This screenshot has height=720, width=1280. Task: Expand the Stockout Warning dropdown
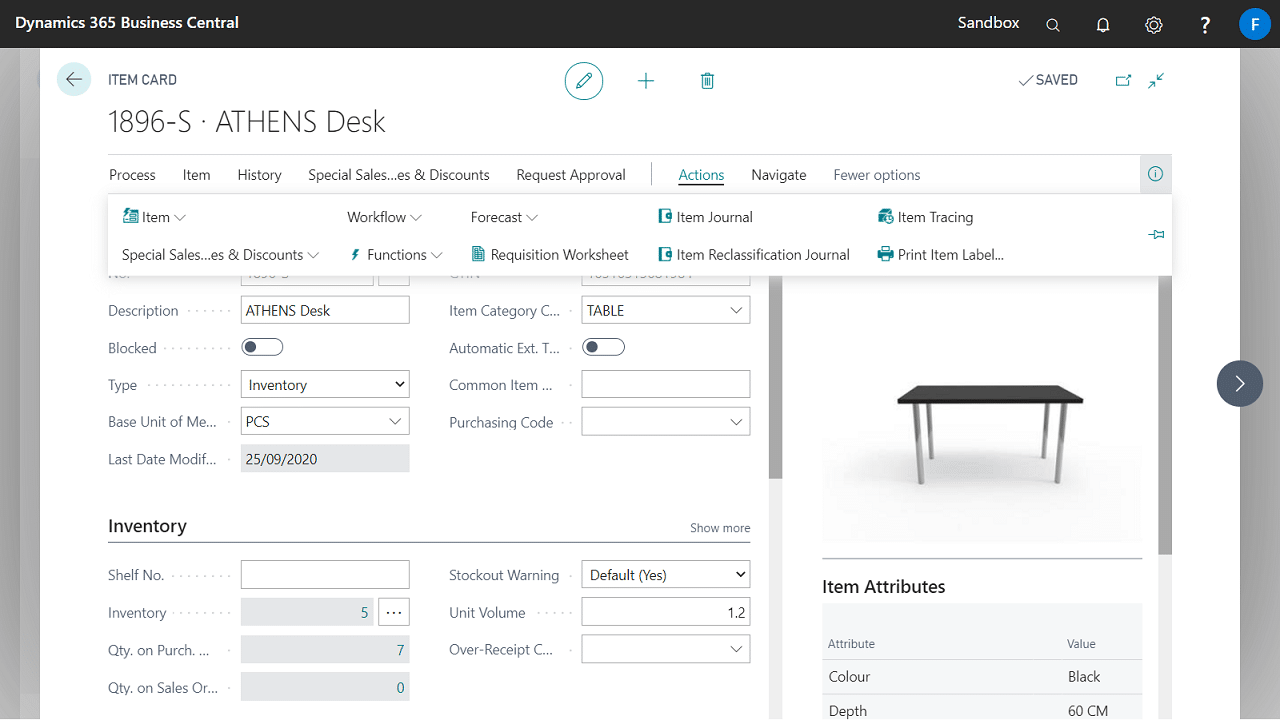[x=665, y=575]
